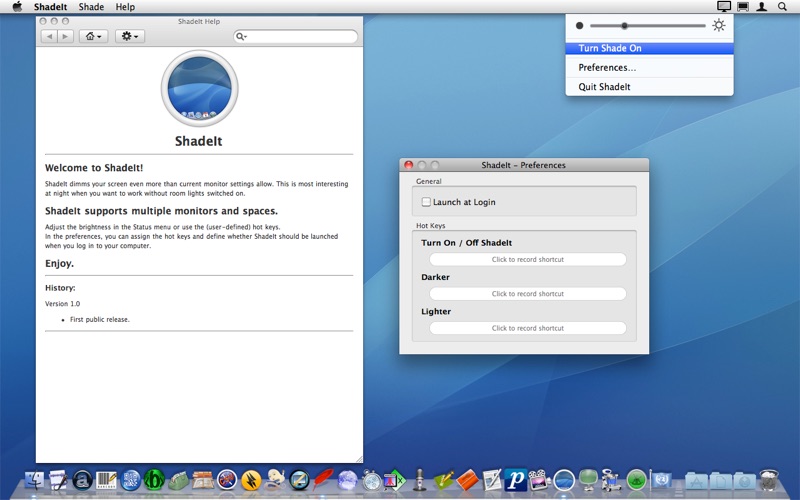Open Finder from the Dock
800x500 pixels.
coord(34,480)
